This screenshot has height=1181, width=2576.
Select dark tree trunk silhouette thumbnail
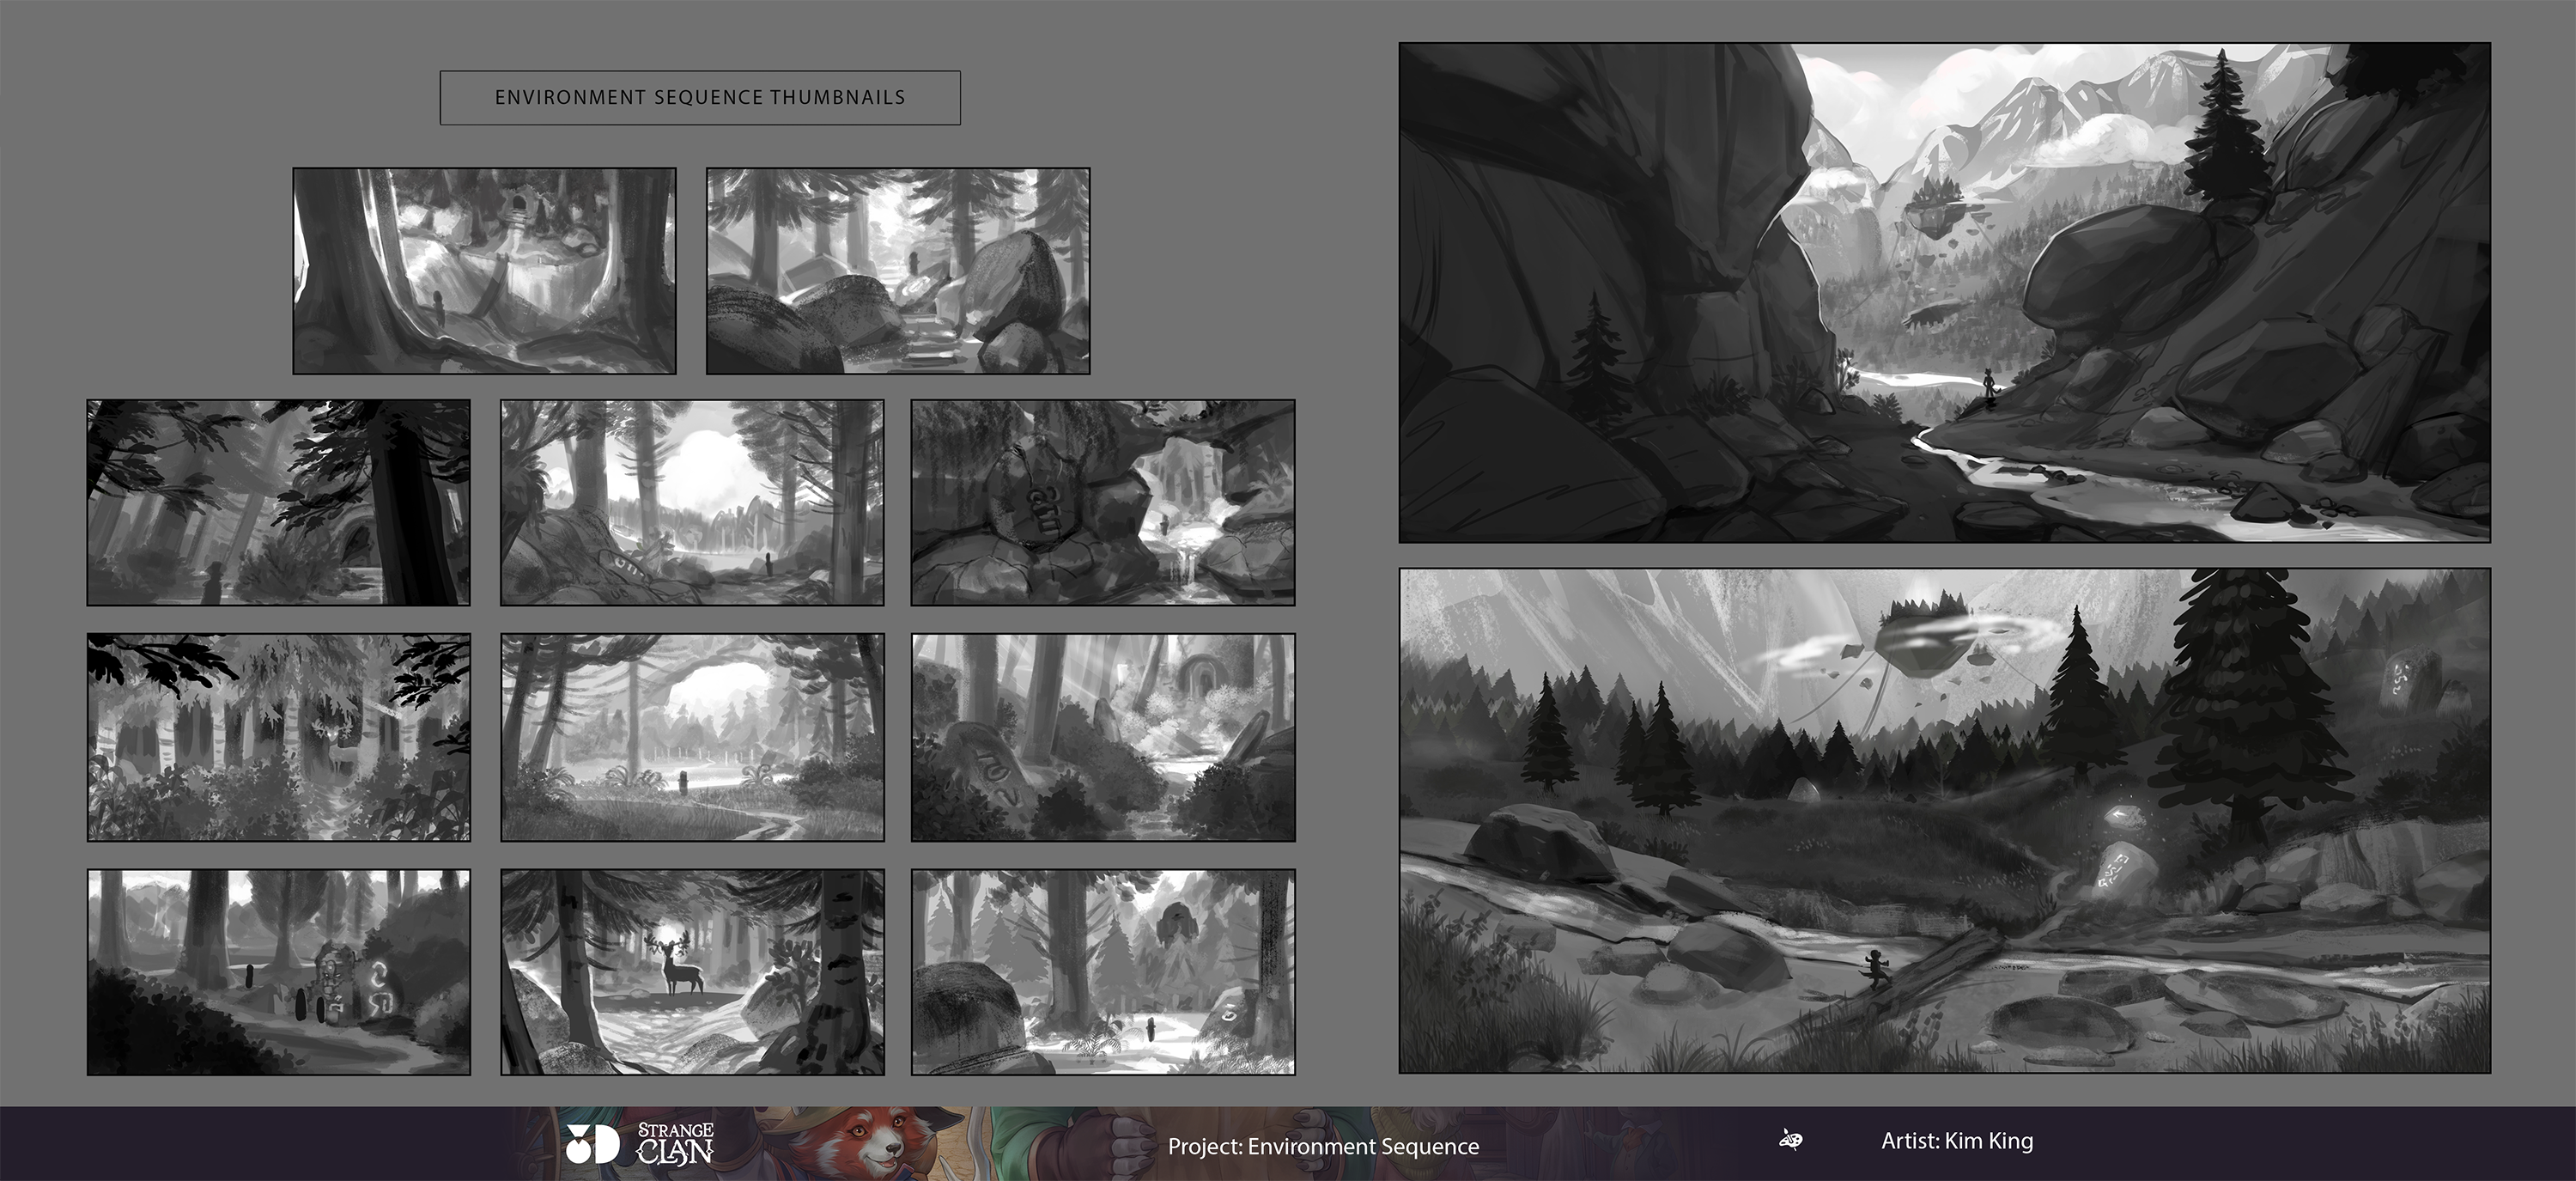pyautogui.click(x=278, y=503)
